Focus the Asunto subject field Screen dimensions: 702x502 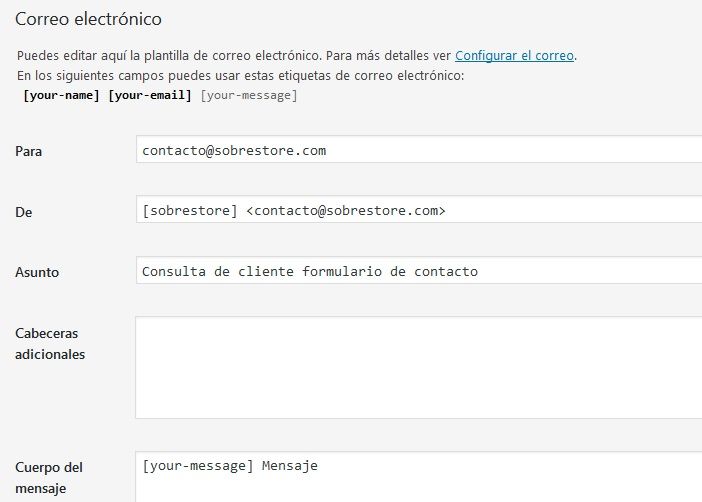click(x=419, y=270)
